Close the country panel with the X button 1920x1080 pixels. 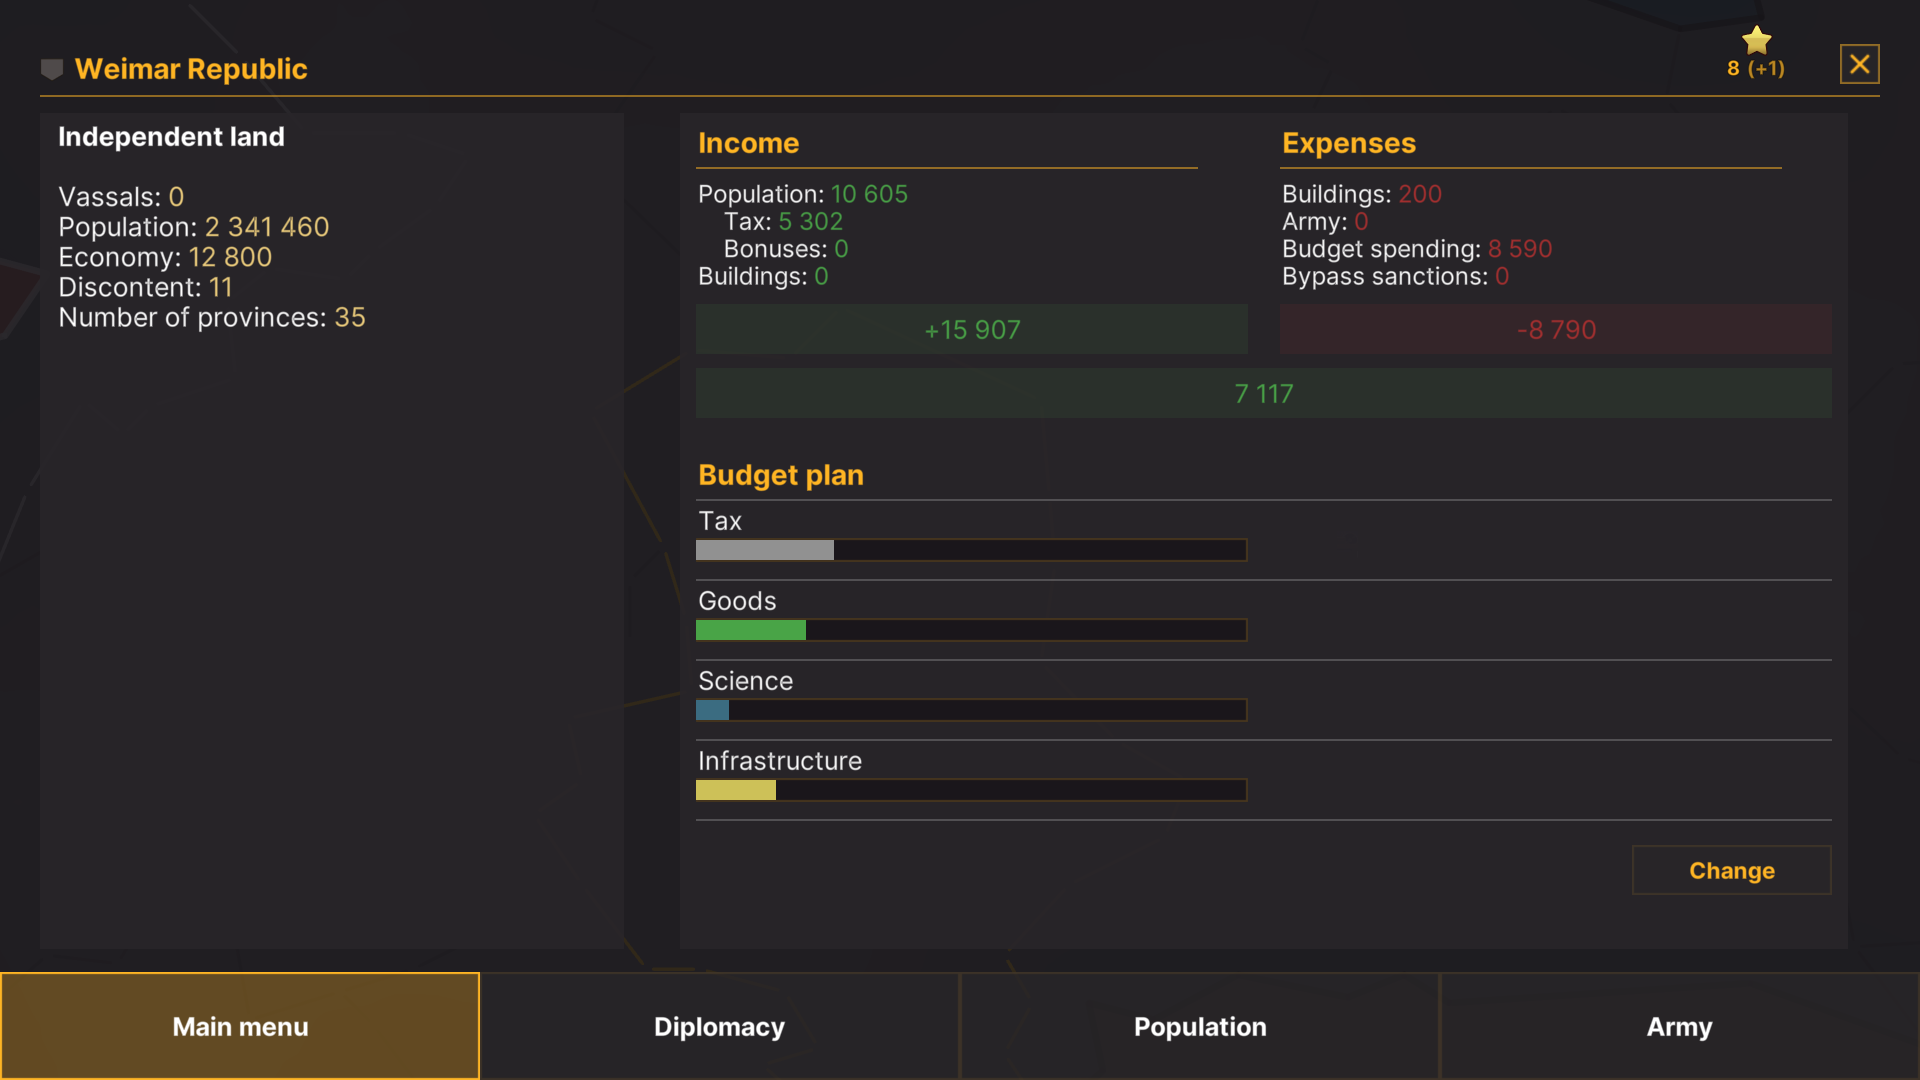coord(1860,63)
